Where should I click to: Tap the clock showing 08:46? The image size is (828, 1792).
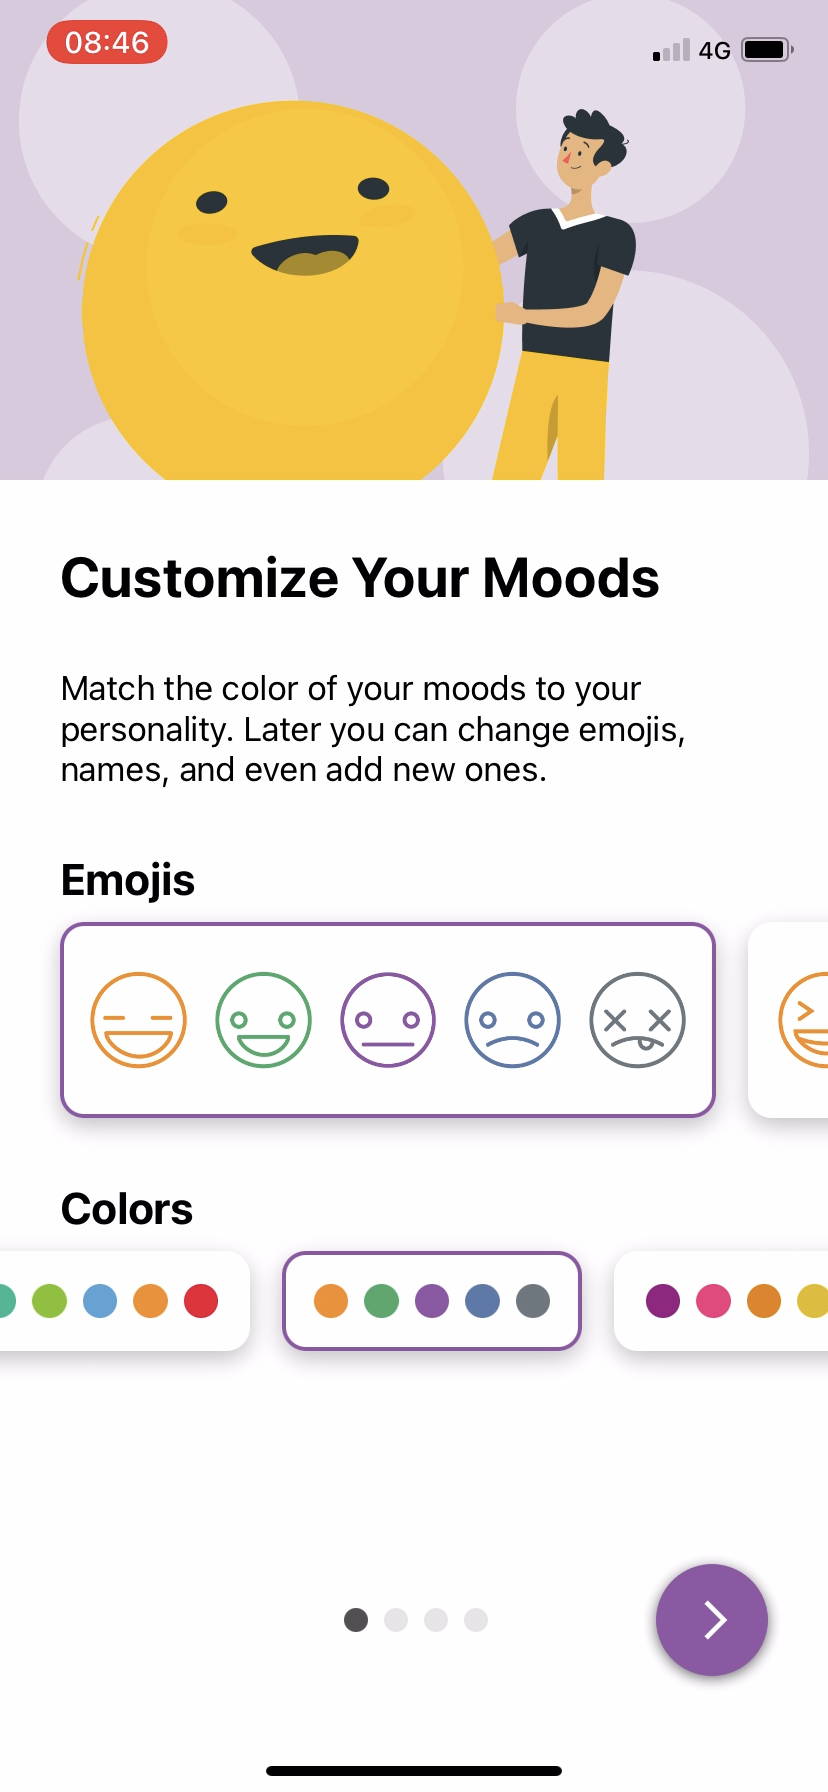[x=106, y=42]
